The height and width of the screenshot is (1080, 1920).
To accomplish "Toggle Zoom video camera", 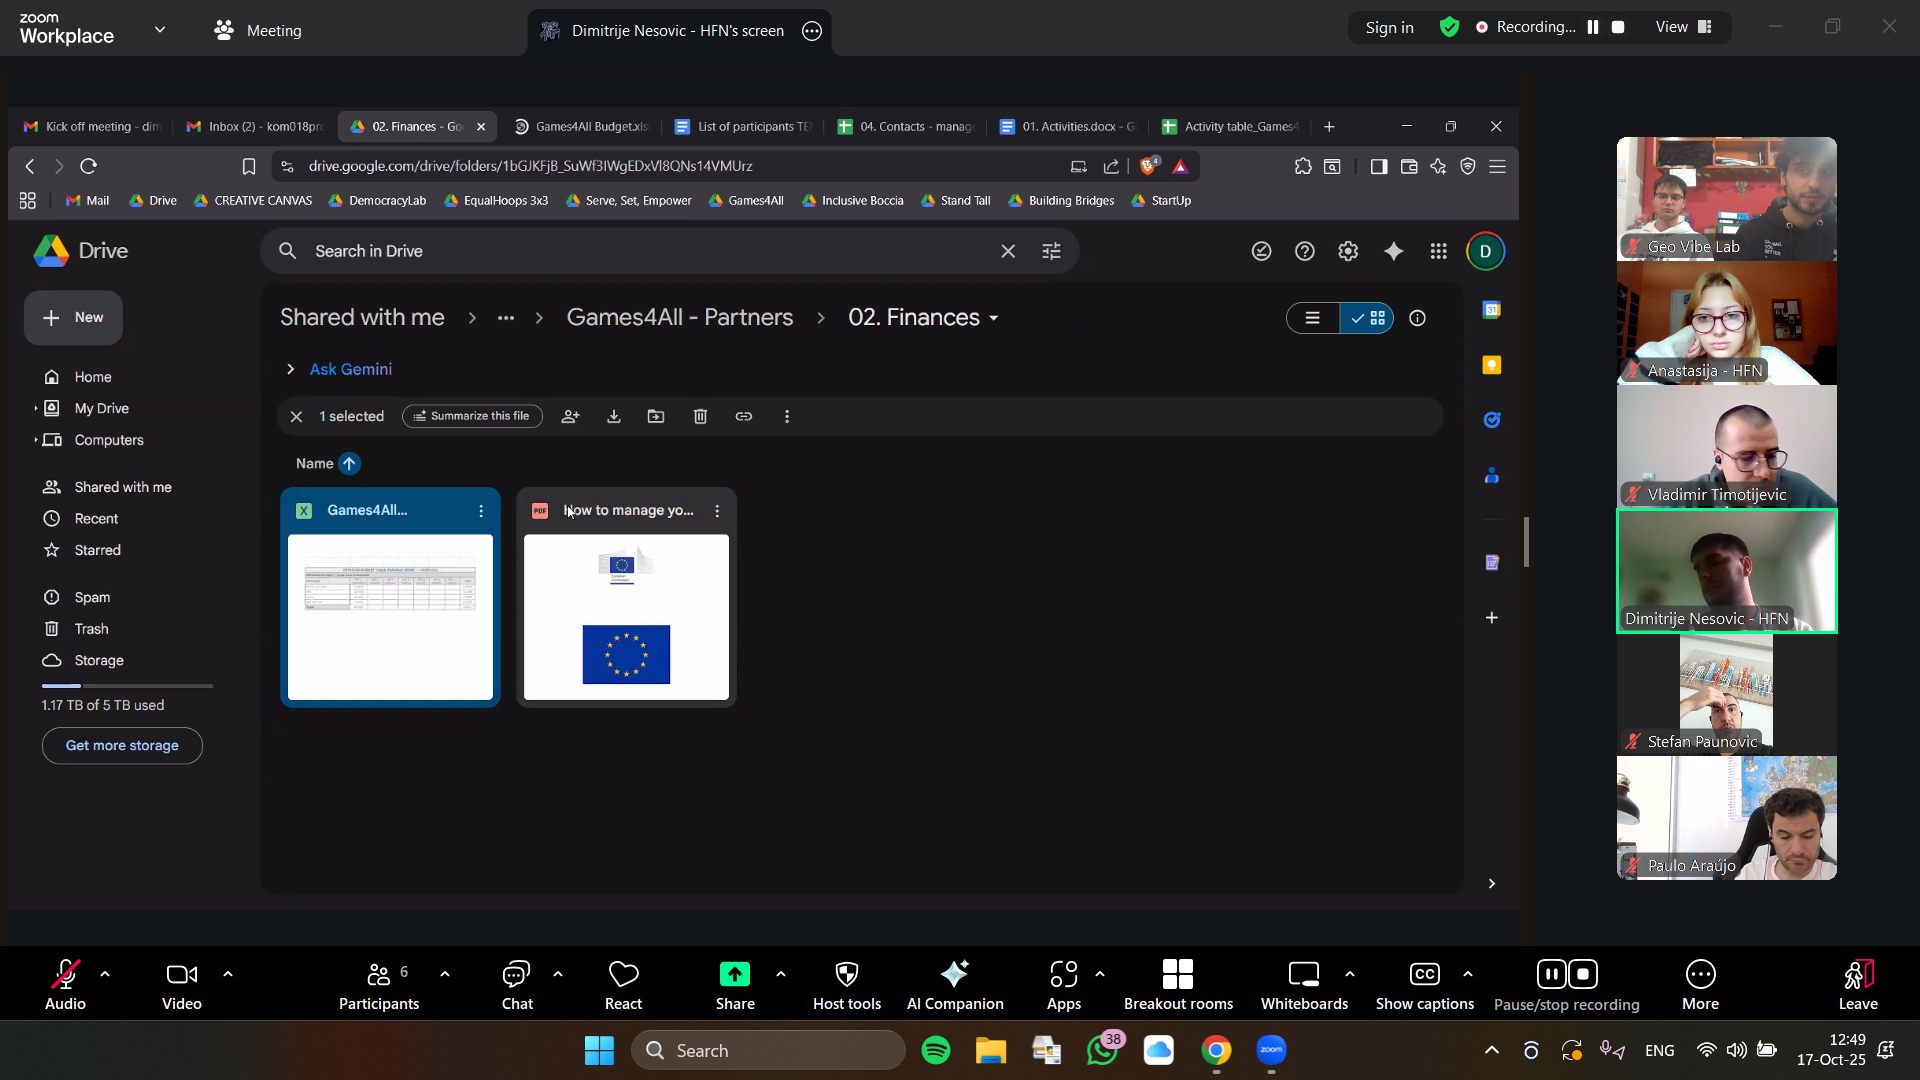I will 182,984.
